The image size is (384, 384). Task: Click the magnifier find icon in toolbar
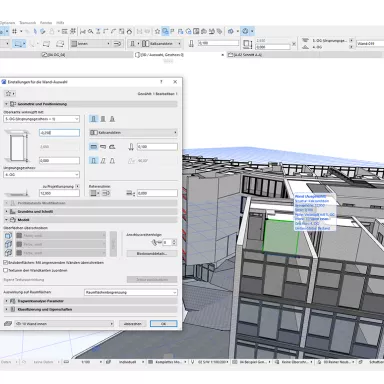(x=90, y=31)
